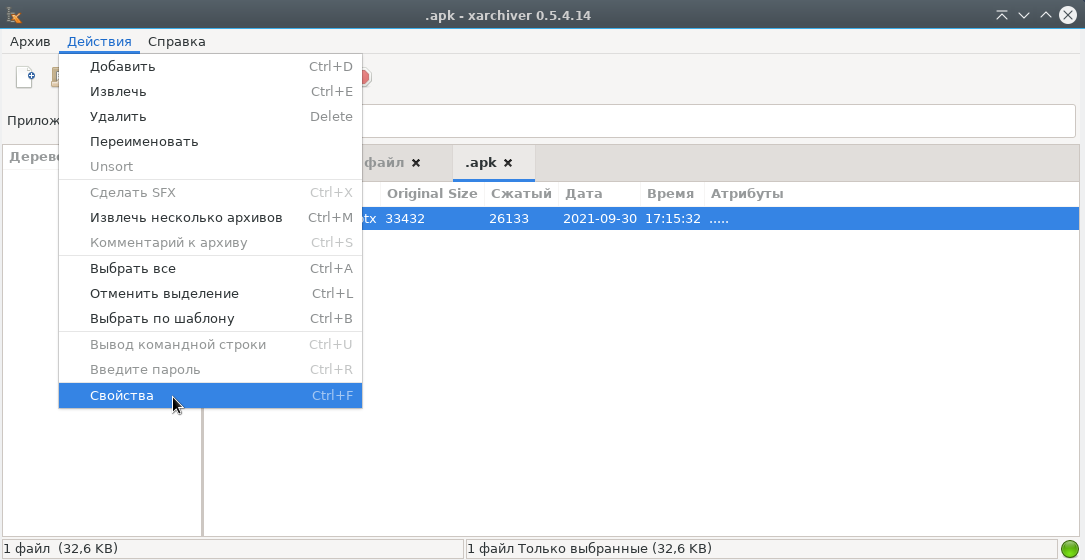Click the New archive toolbar icon
This screenshot has width=1085, height=560.
click(25, 77)
